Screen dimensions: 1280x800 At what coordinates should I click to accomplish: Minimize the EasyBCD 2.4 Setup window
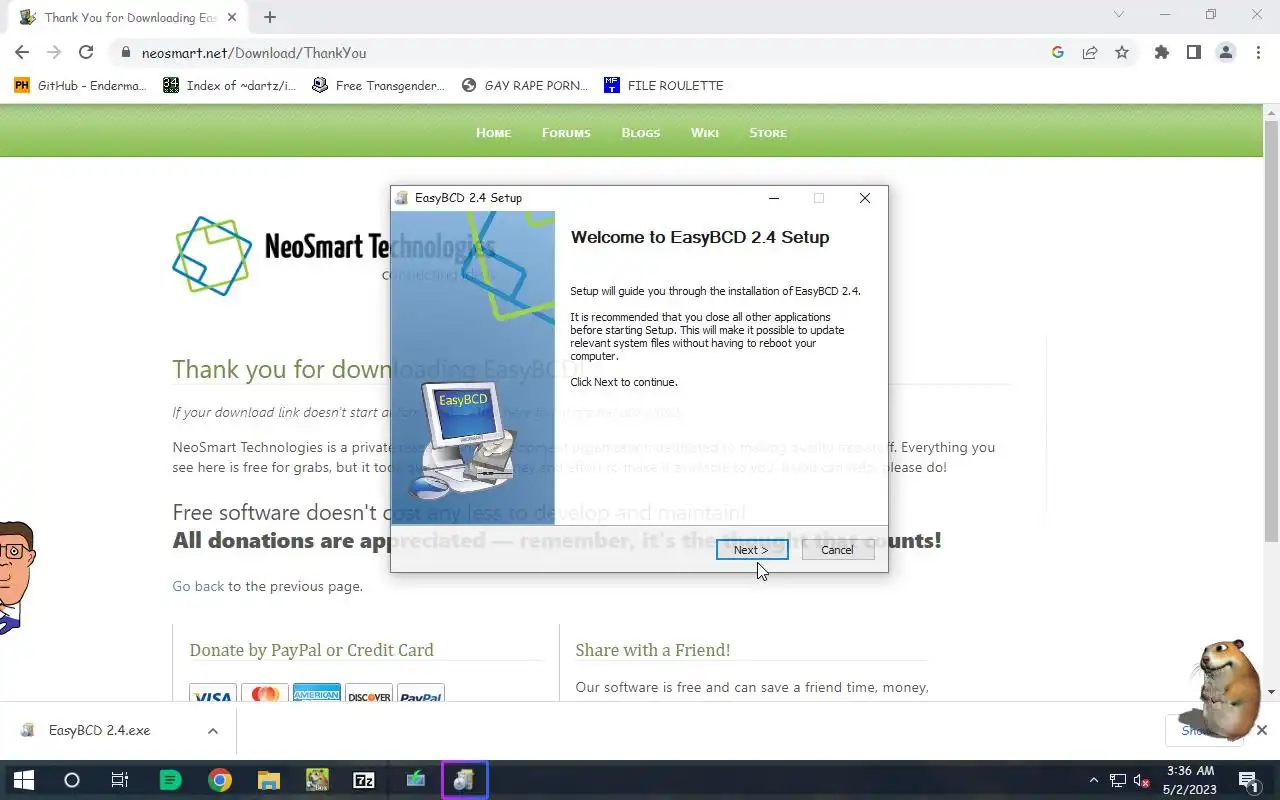[774, 198]
